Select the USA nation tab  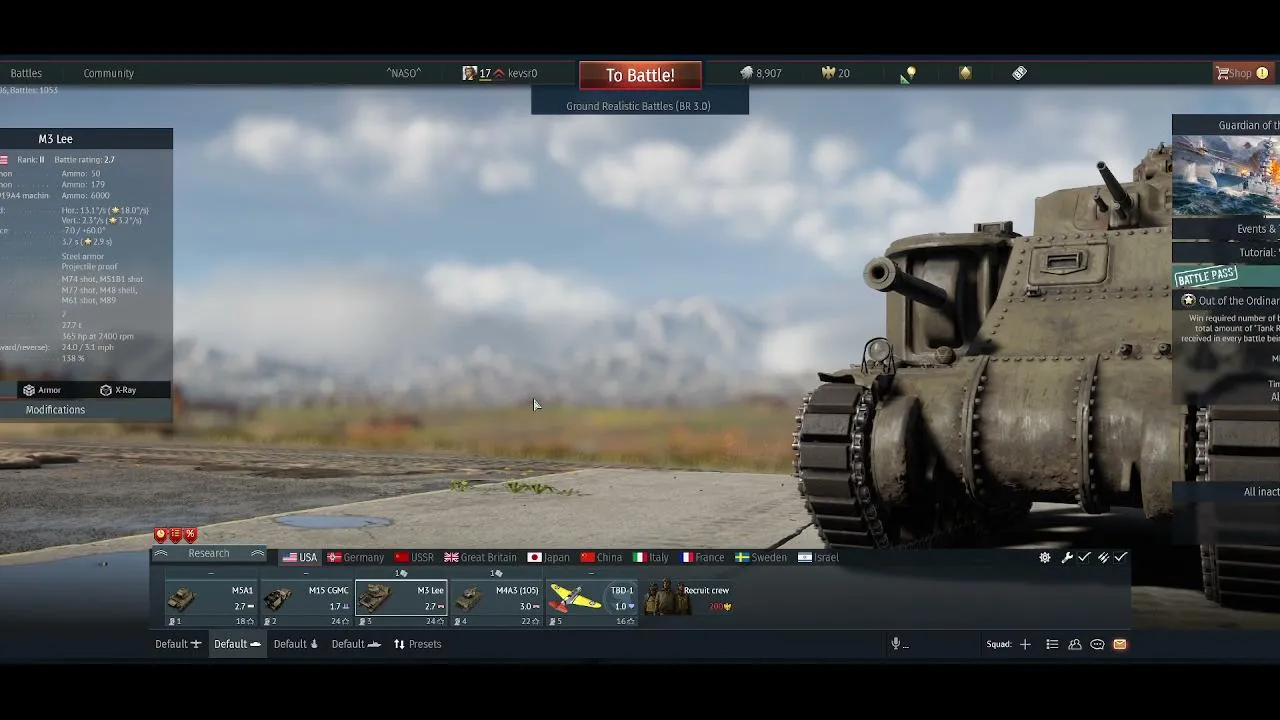(300, 558)
